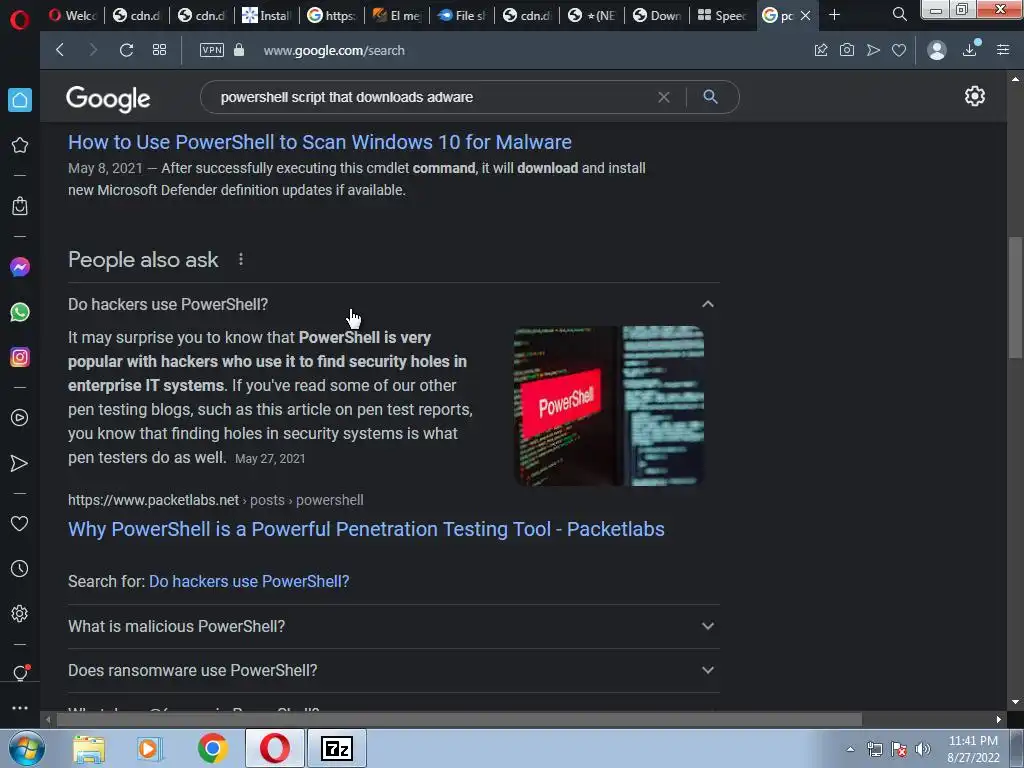The height and width of the screenshot is (768, 1024).
Task: Open the Opera menu logo
Action: click(20, 20)
